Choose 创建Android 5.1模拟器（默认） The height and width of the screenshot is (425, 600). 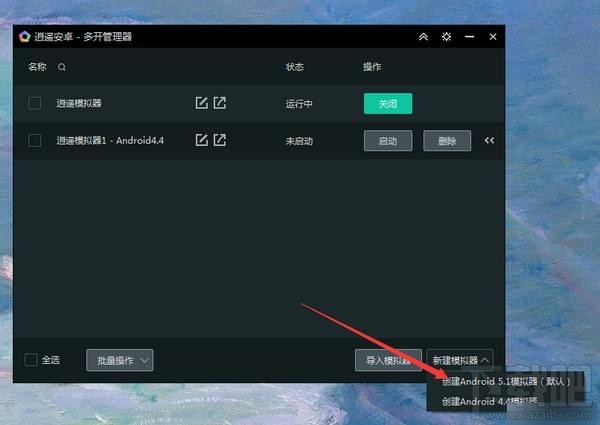coord(506,382)
